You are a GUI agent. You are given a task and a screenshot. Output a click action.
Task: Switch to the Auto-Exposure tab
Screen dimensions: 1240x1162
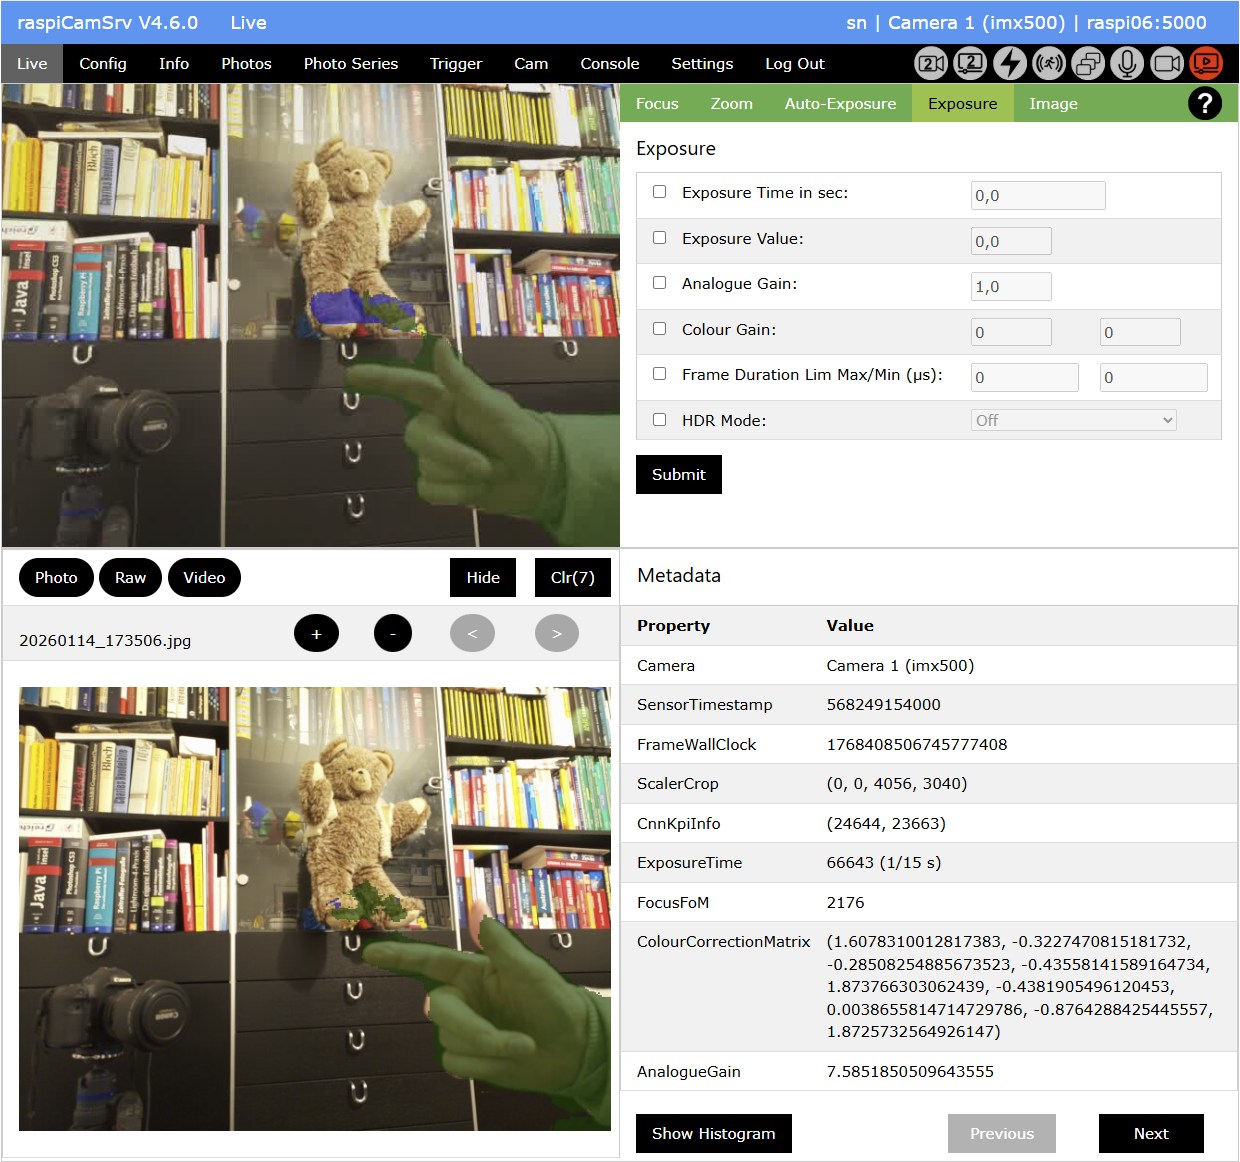pyautogui.click(x=840, y=103)
